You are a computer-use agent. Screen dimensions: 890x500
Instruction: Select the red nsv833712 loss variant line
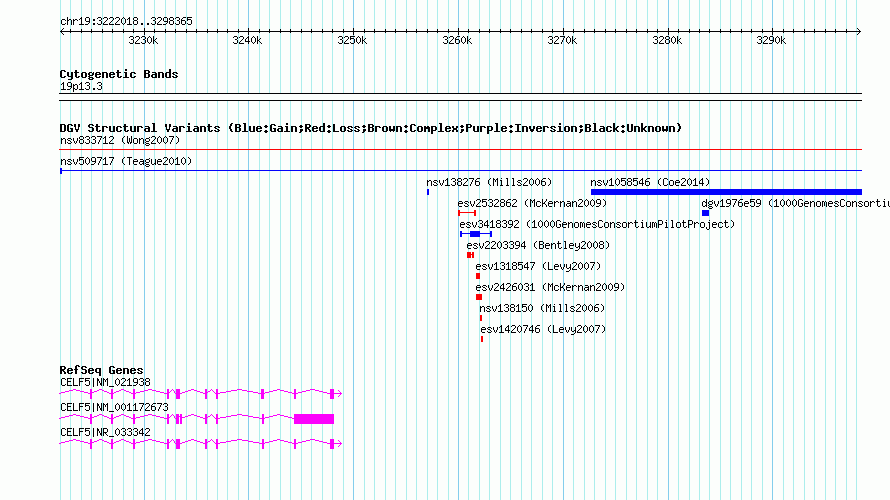click(x=460, y=150)
